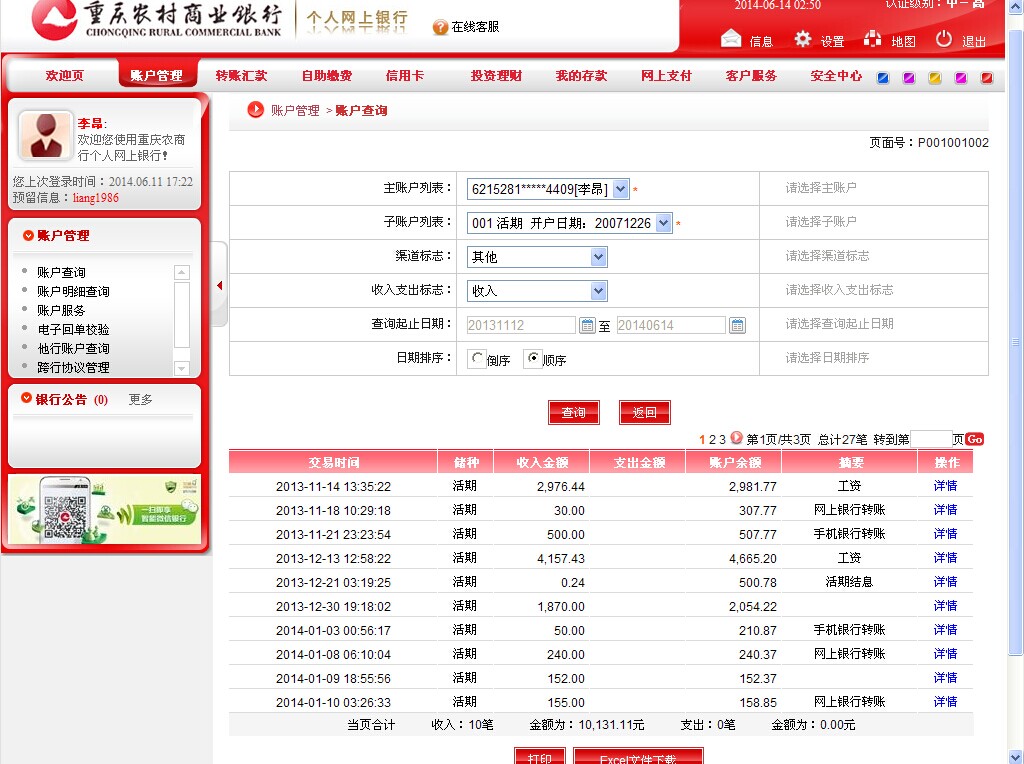Click 详情 link for 2013-11-14 salary row
The image size is (1024, 764).
945,486
